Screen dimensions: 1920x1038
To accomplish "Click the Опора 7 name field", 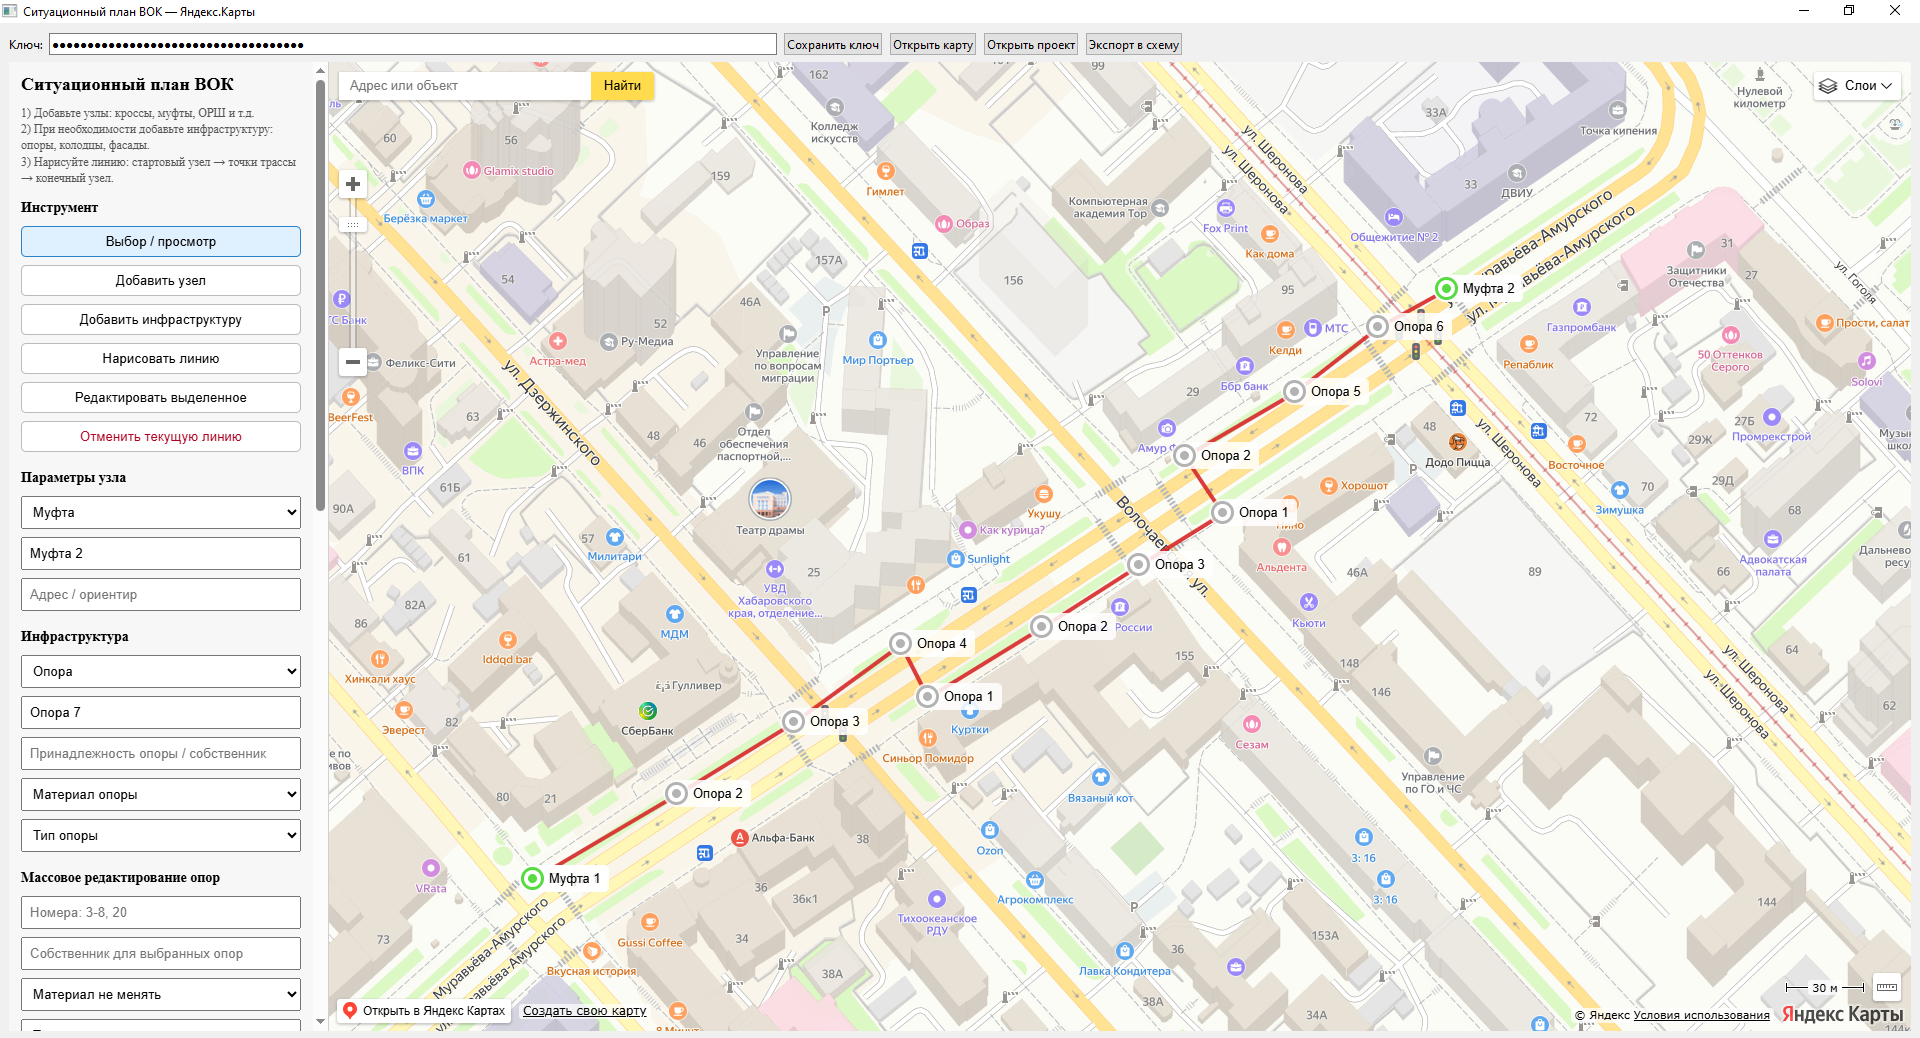I will (x=160, y=713).
